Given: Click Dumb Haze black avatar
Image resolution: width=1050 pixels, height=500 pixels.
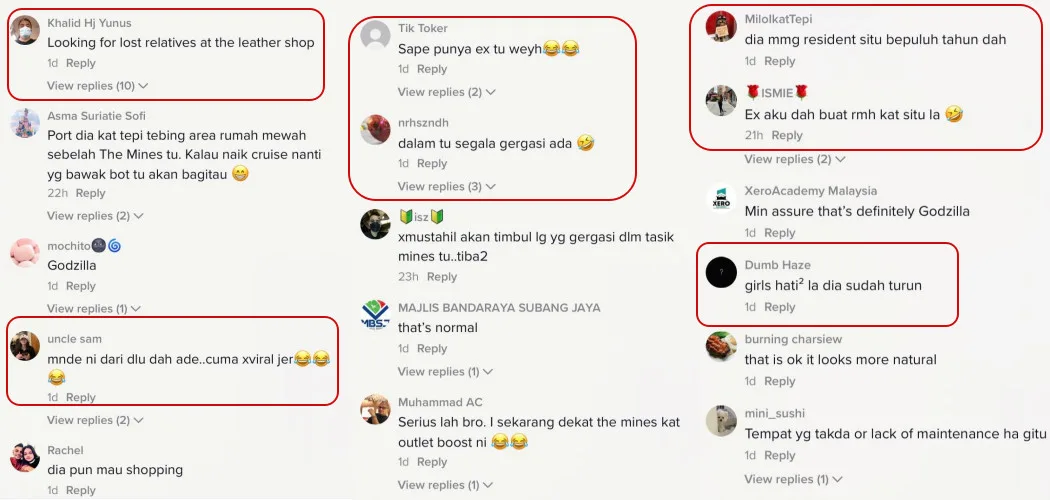Looking at the screenshot, I should tap(721, 272).
